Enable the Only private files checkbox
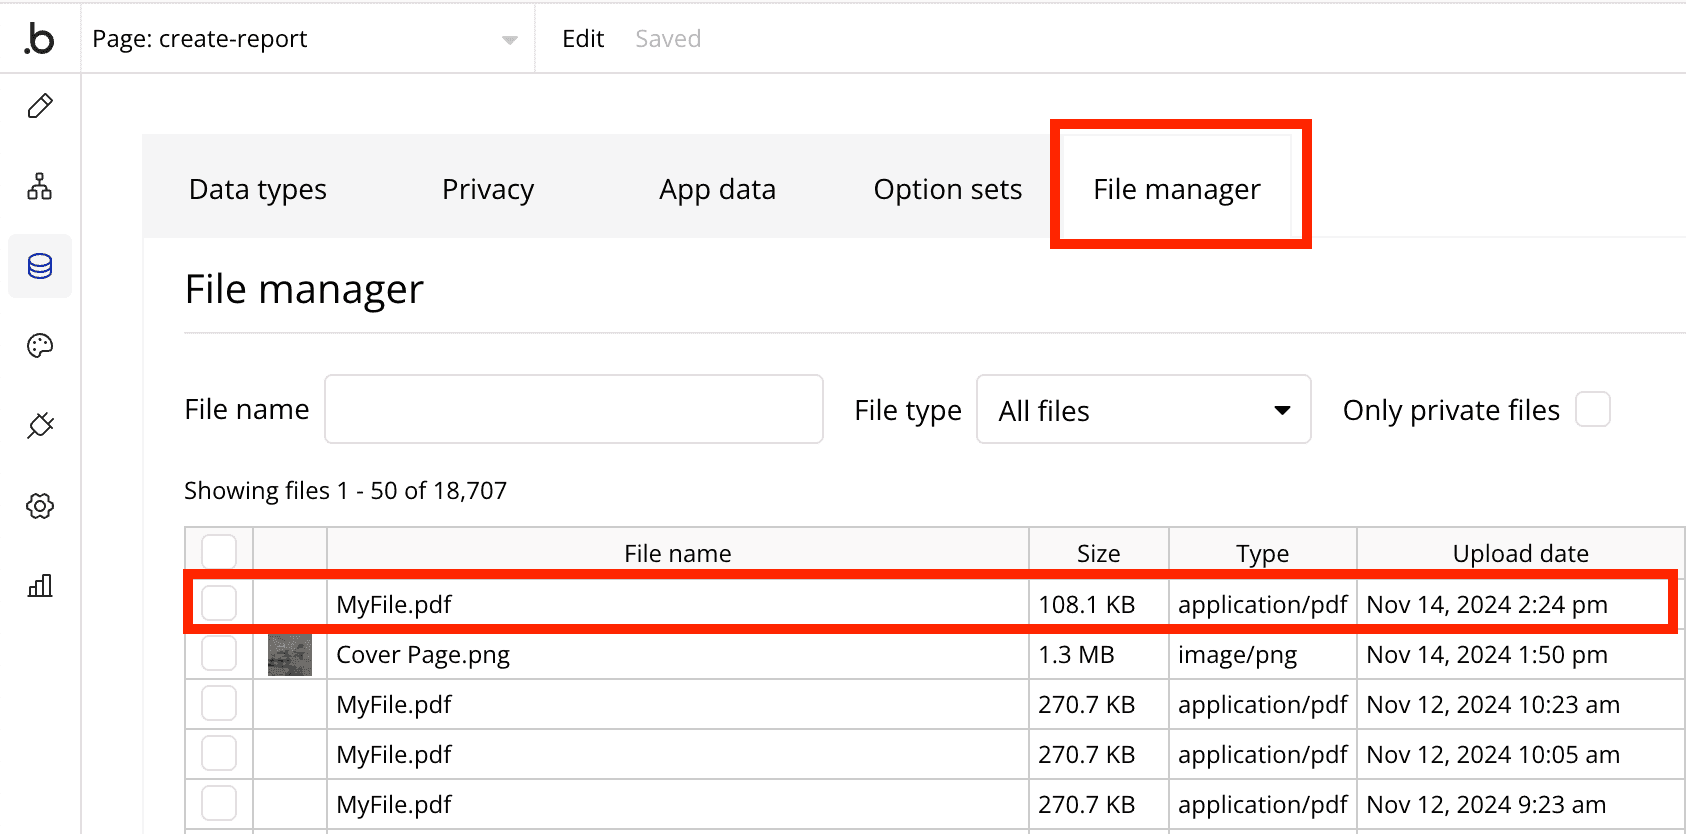This screenshot has width=1686, height=834. coord(1592,410)
